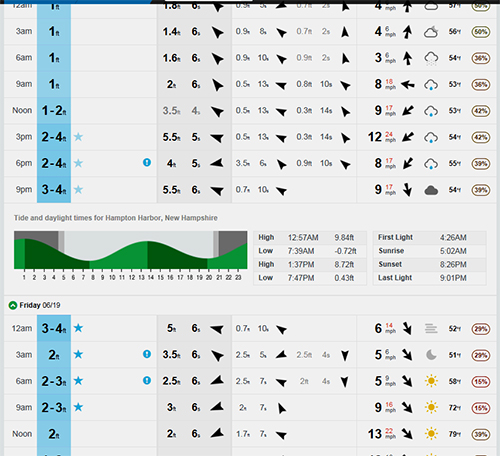The height and width of the screenshot is (456, 500).
Task: Click the star rating in the 3pm row
Action: (78, 137)
